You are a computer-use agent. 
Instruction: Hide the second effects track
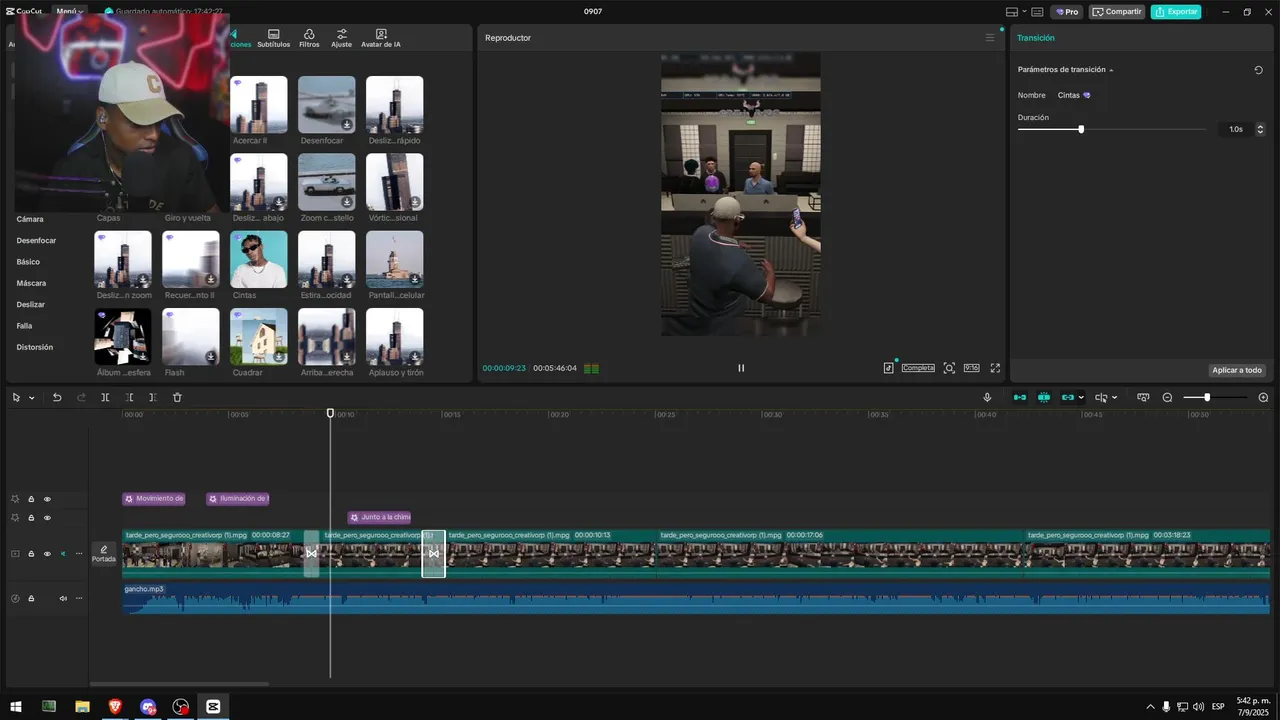47,518
